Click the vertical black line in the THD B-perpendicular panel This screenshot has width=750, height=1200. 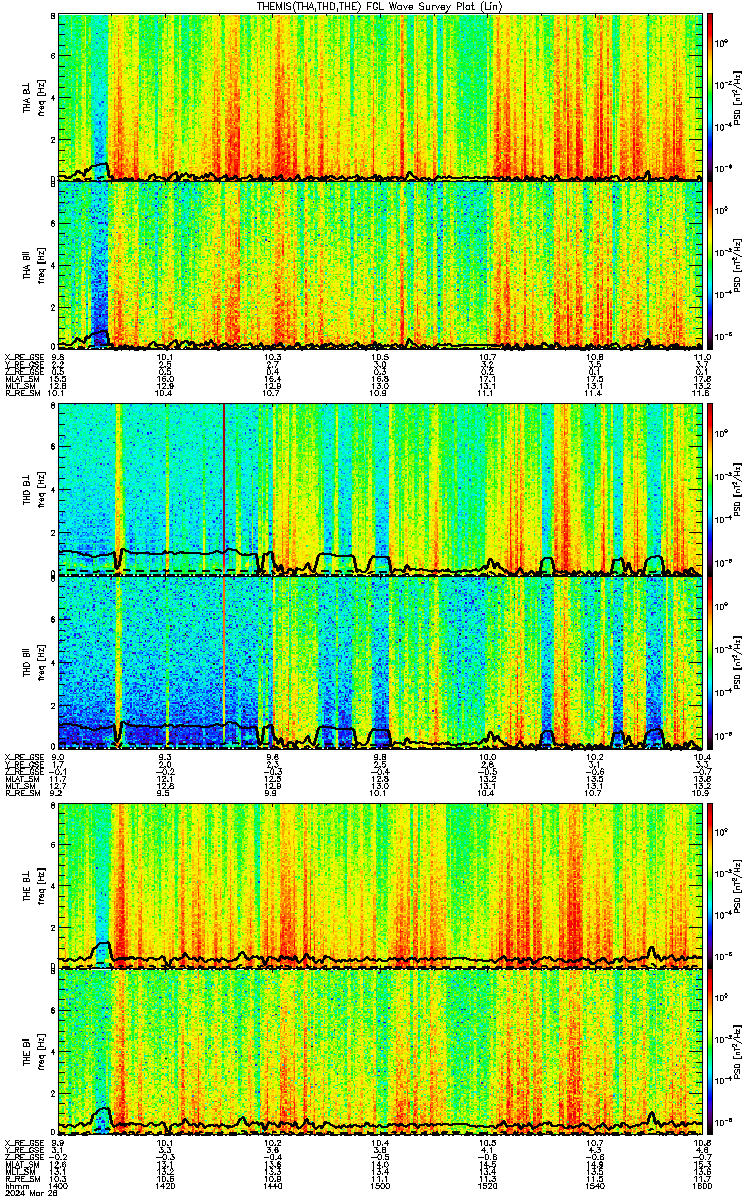[224, 488]
